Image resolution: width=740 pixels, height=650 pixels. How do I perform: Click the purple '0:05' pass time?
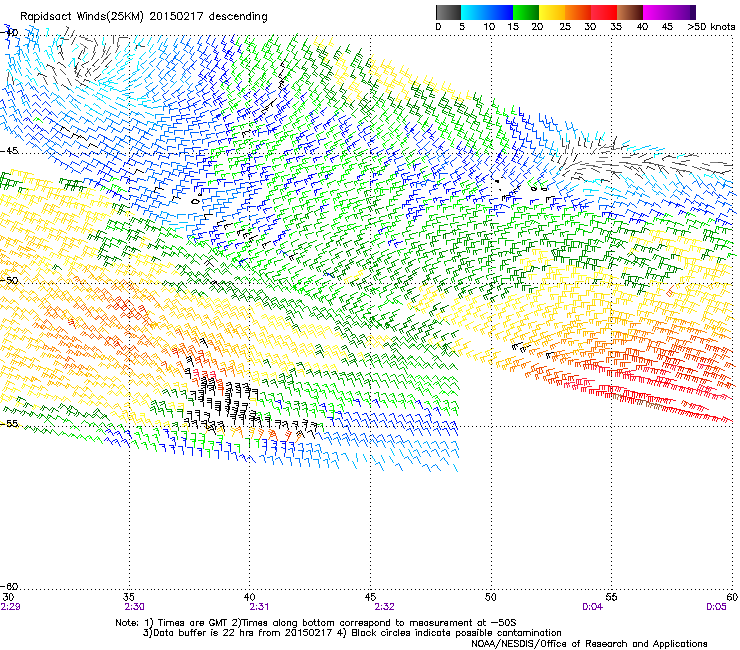pyautogui.click(x=716, y=607)
